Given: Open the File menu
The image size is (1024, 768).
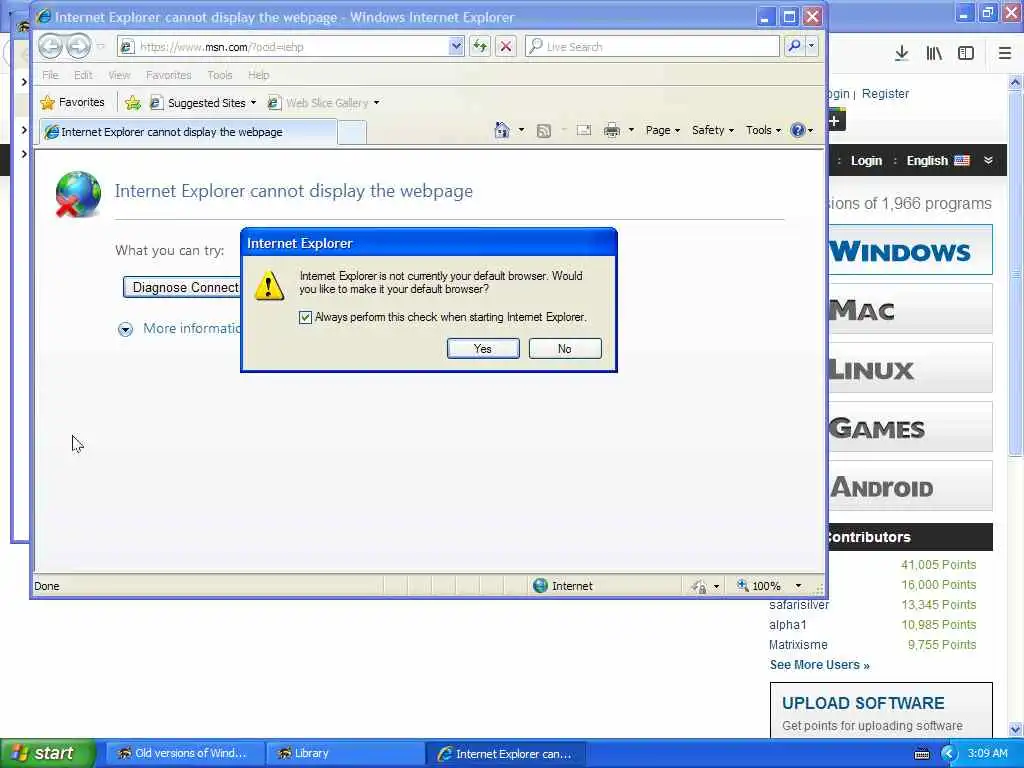Looking at the screenshot, I should click(50, 75).
